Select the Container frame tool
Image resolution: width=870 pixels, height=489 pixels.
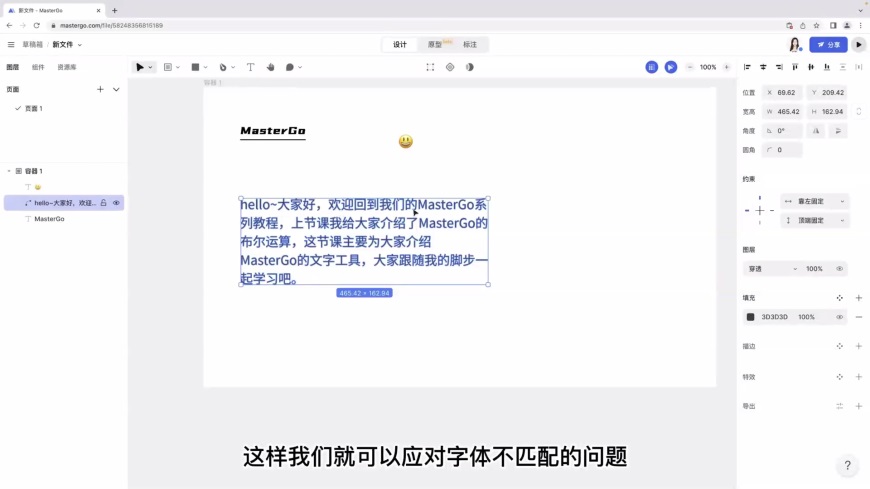[168, 67]
